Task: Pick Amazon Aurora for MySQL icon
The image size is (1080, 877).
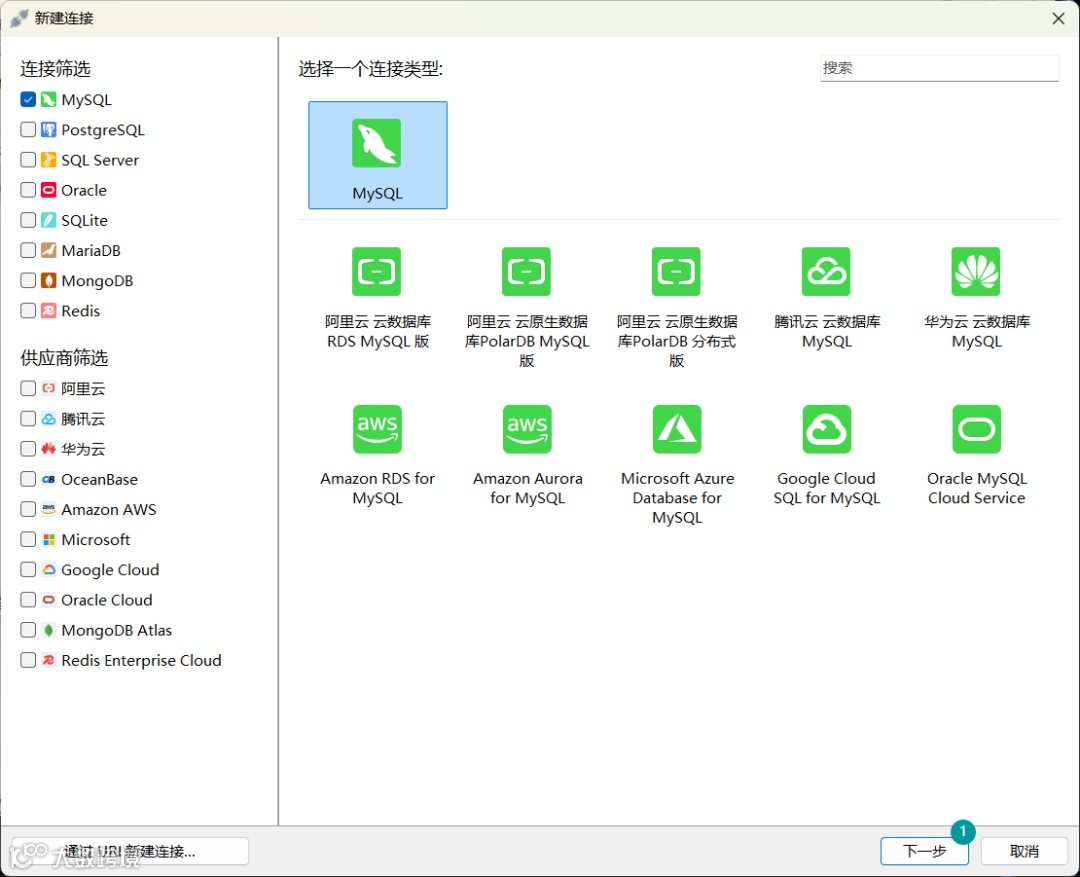Action: coord(528,429)
